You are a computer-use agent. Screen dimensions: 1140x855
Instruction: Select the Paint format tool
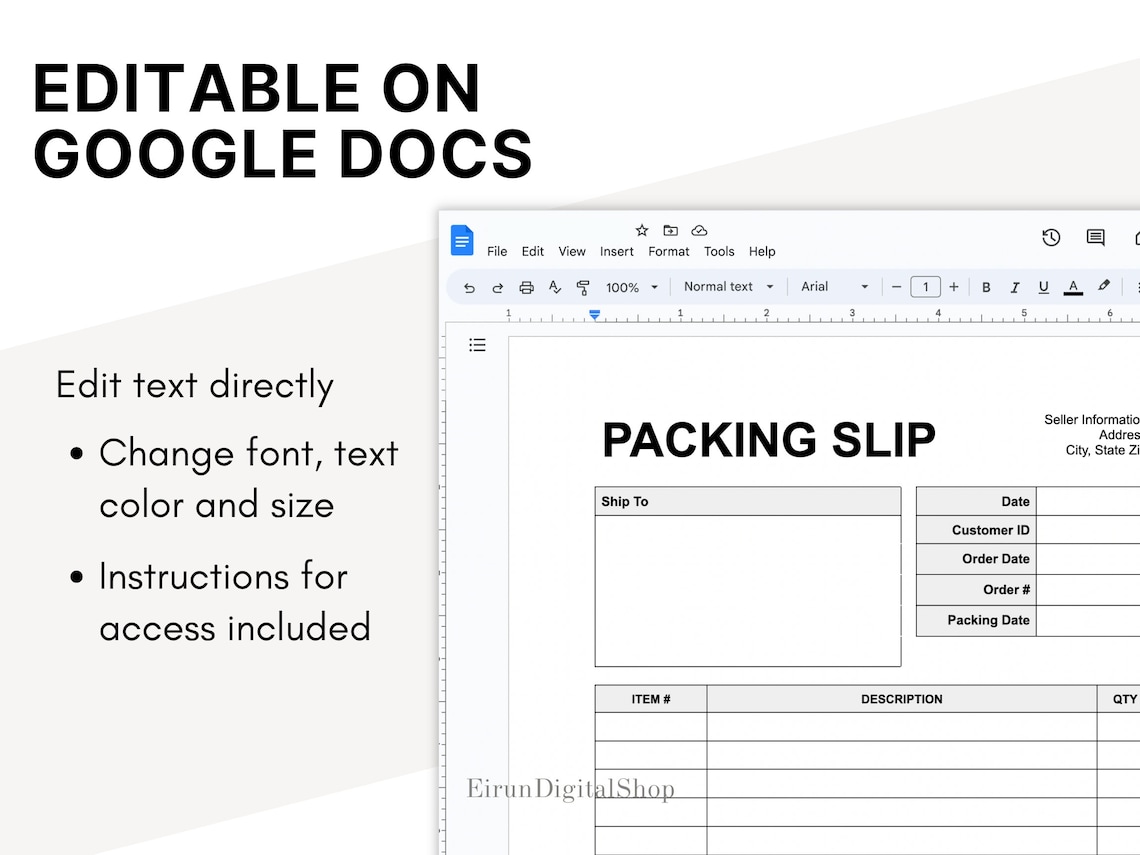point(583,287)
